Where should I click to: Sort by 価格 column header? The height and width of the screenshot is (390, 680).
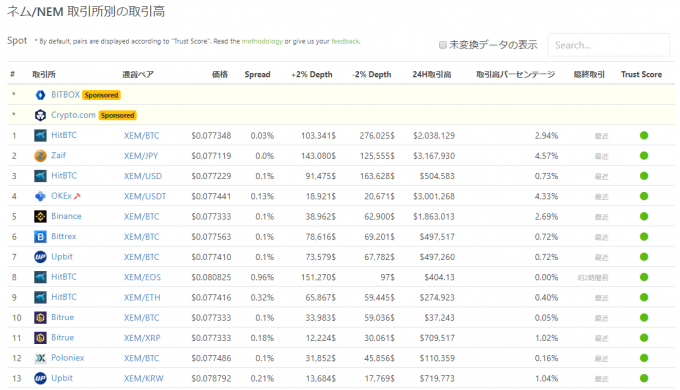(220, 74)
